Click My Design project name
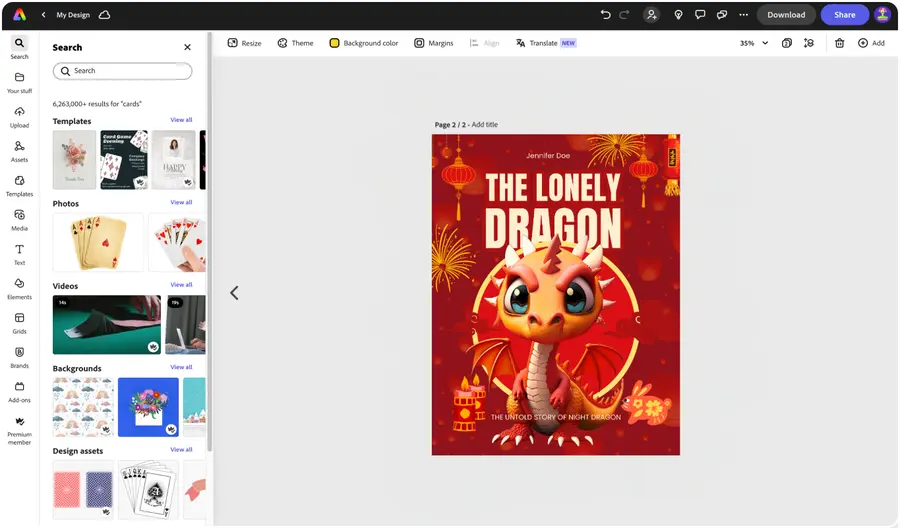This screenshot has height=528, width=900. click(x=73, y=15)
